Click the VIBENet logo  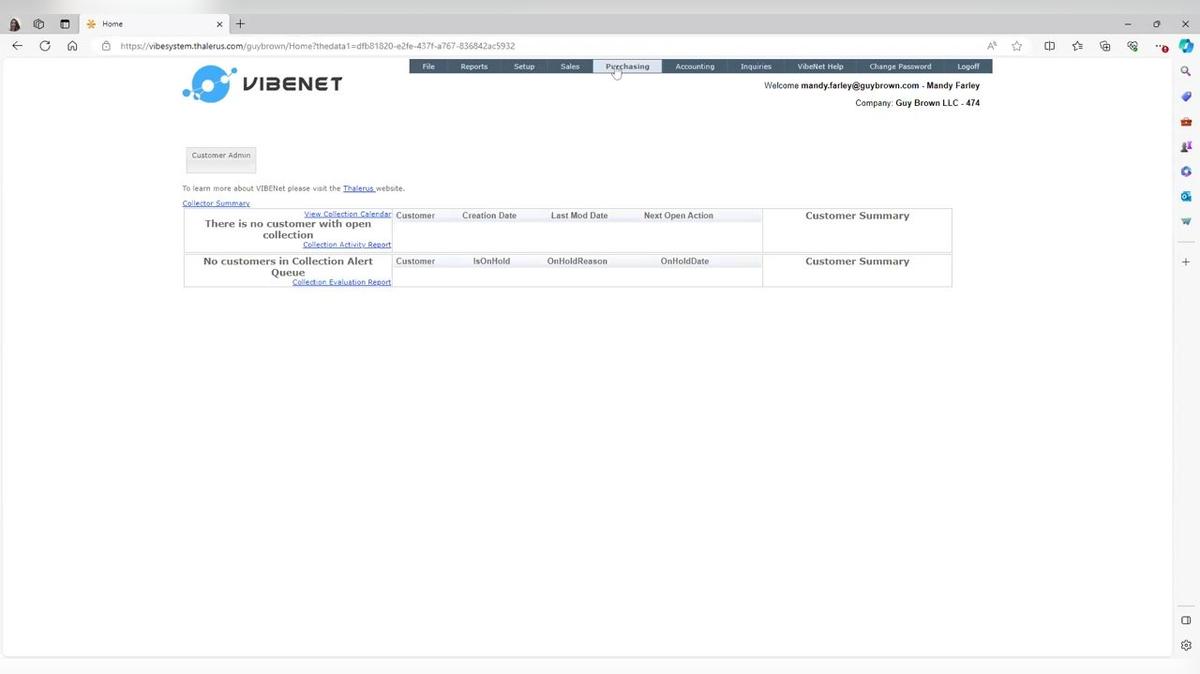(x=262, y=84)
